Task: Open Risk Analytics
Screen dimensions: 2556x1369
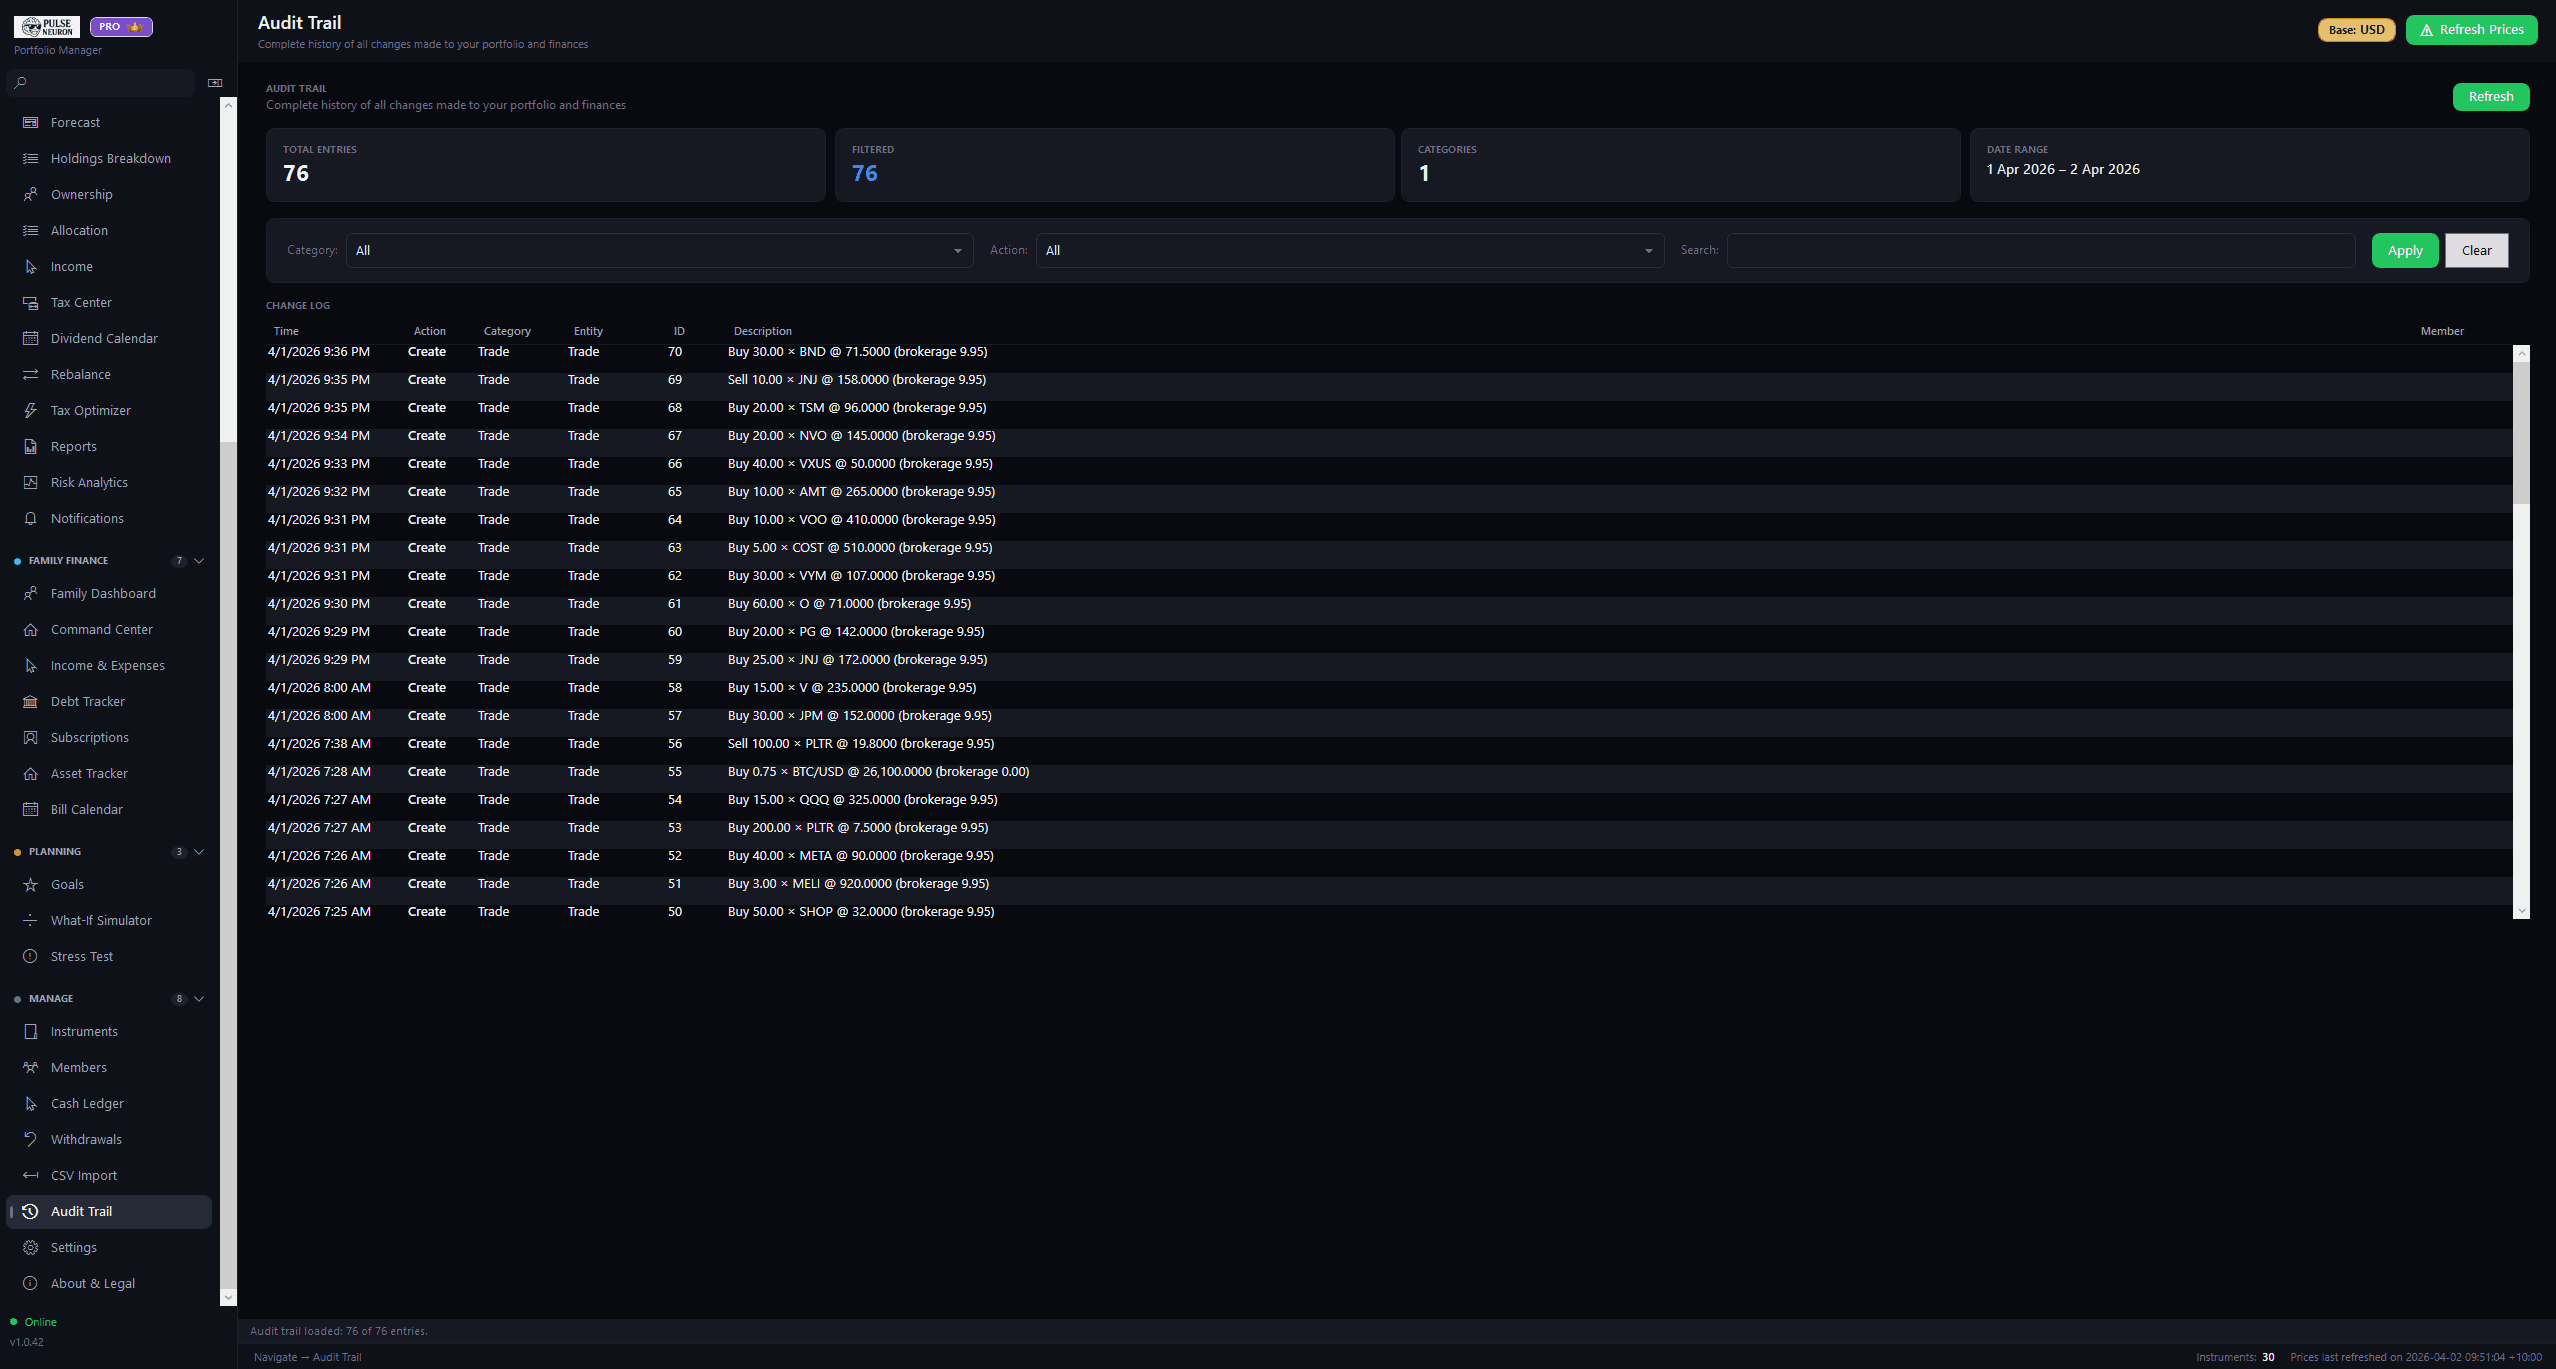Action: (89, 482)
